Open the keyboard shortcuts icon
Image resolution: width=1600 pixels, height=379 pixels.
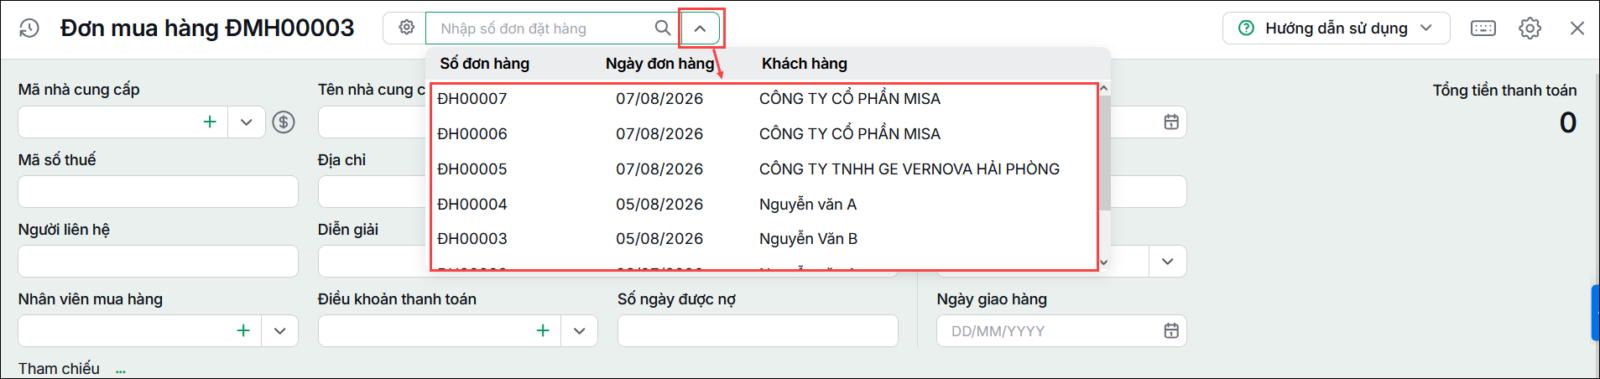coord(1483,28)
